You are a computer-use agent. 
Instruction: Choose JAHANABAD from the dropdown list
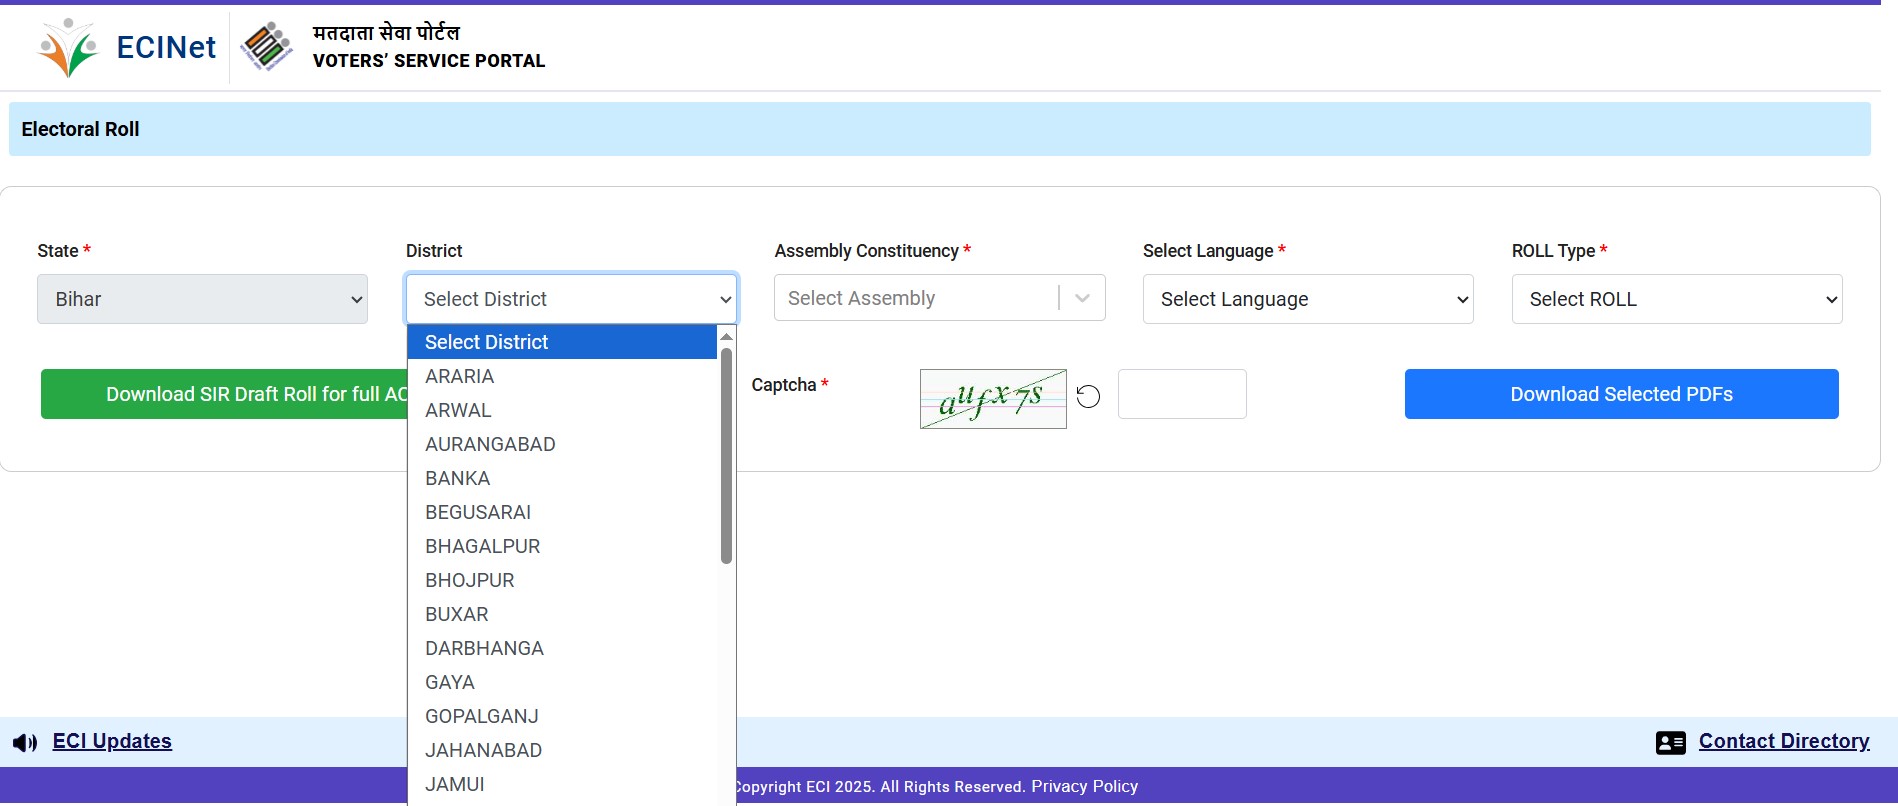pos(483,750)
